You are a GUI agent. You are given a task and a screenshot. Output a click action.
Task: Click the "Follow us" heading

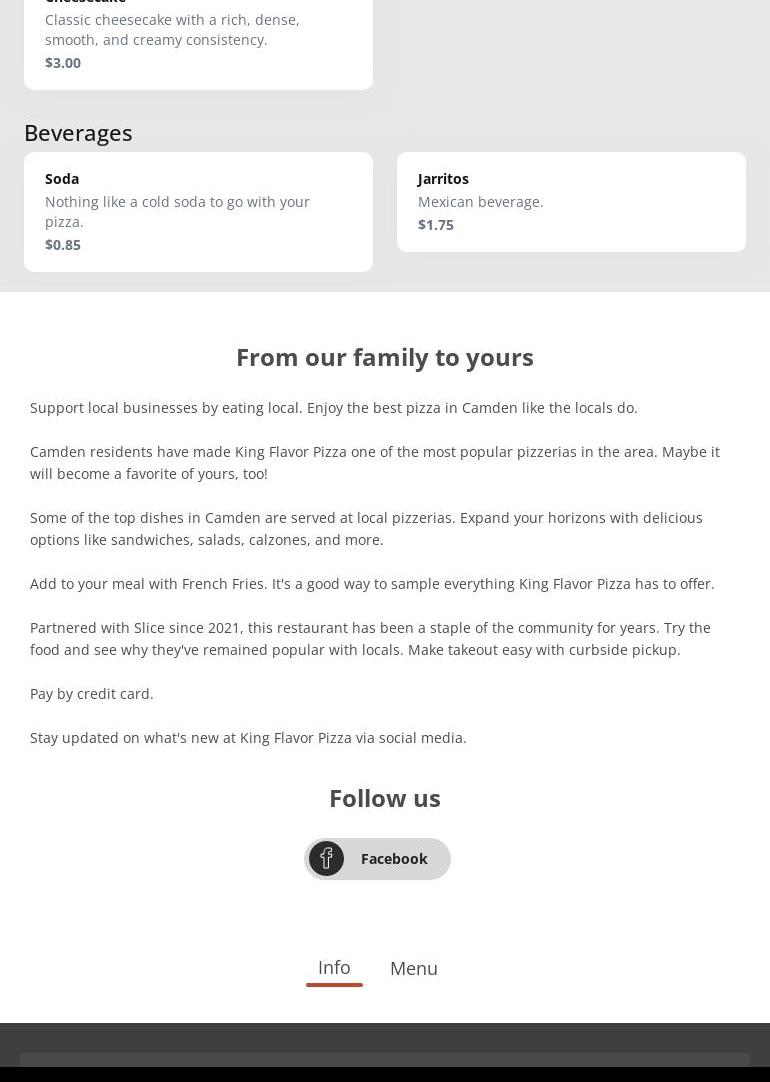pyautogui.click(x=385, y=798)
